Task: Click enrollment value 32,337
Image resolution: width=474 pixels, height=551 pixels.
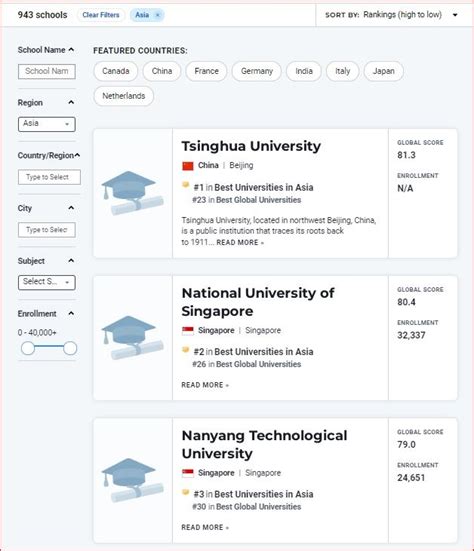Action: 411,335
